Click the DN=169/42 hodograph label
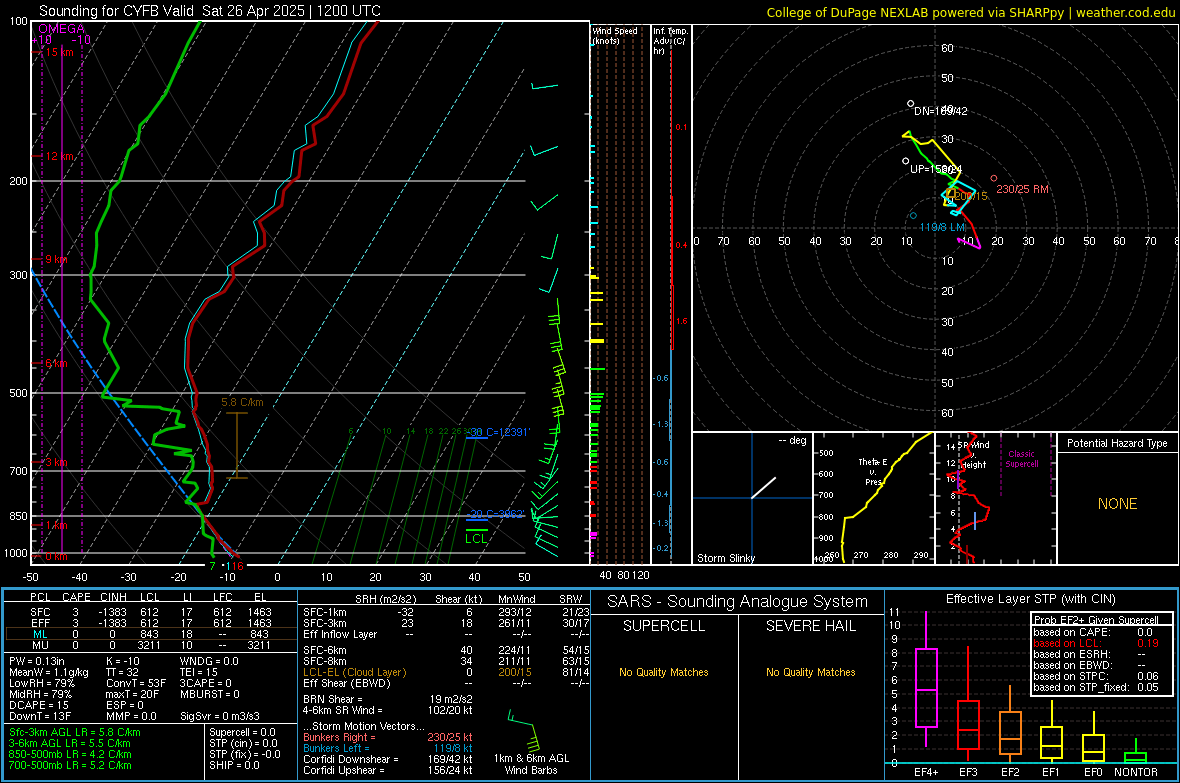Screen dimensions: 1180x783 (x=941, y=111)
